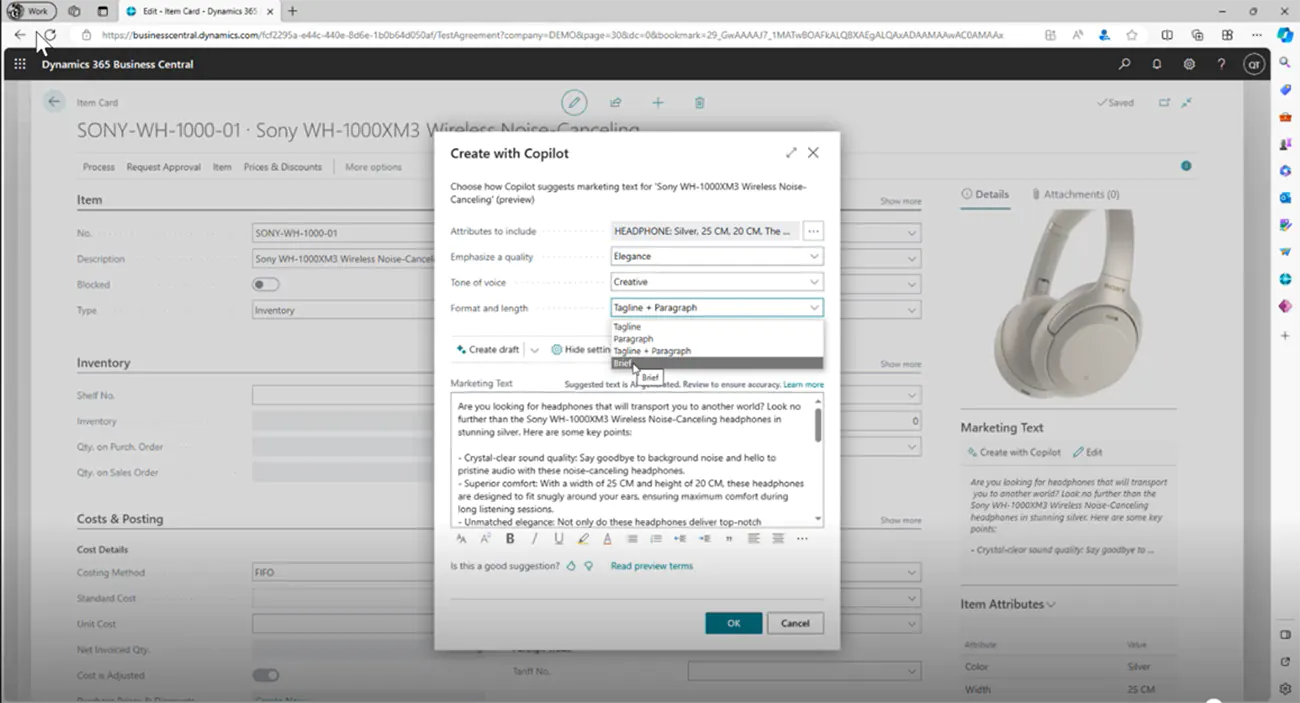Image resolution: width=1300 pixels, height=703 pixels.
Task: Open the Item Card in a new window
Action: pyautogui.click(x=1164, y=102)
